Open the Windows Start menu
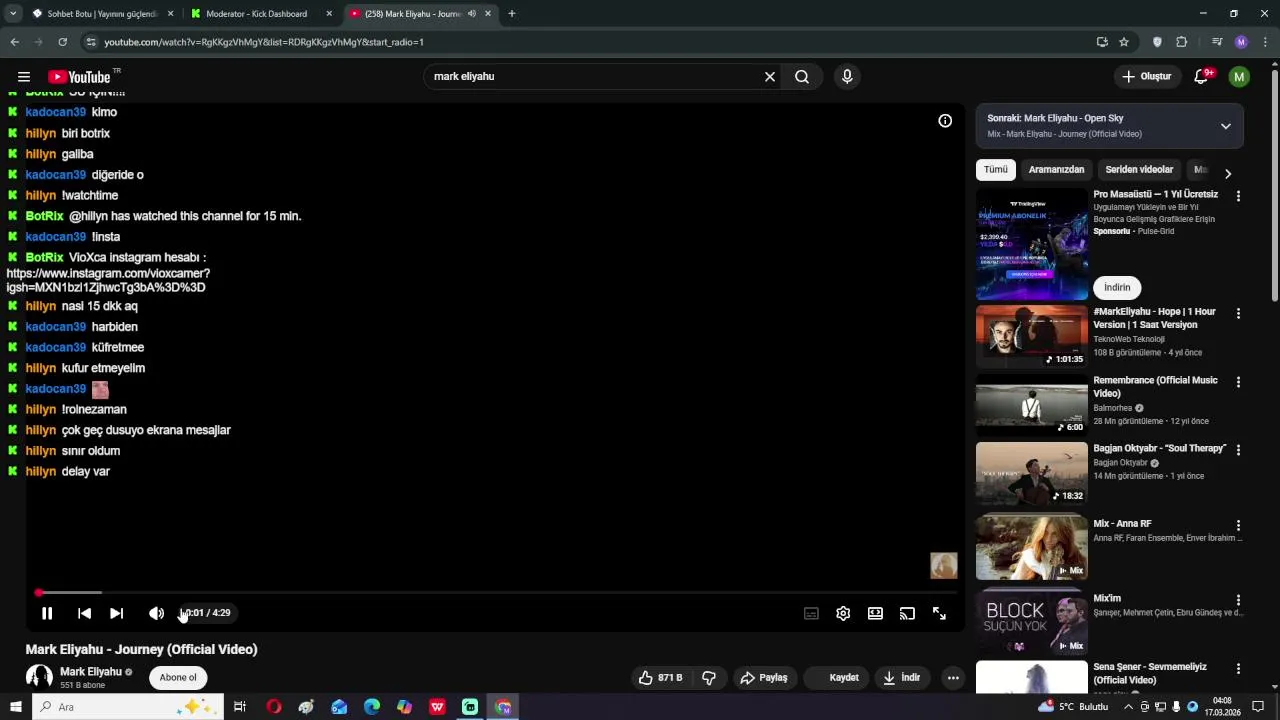Viewport: 1280px width, 720px height. (15, 707)
